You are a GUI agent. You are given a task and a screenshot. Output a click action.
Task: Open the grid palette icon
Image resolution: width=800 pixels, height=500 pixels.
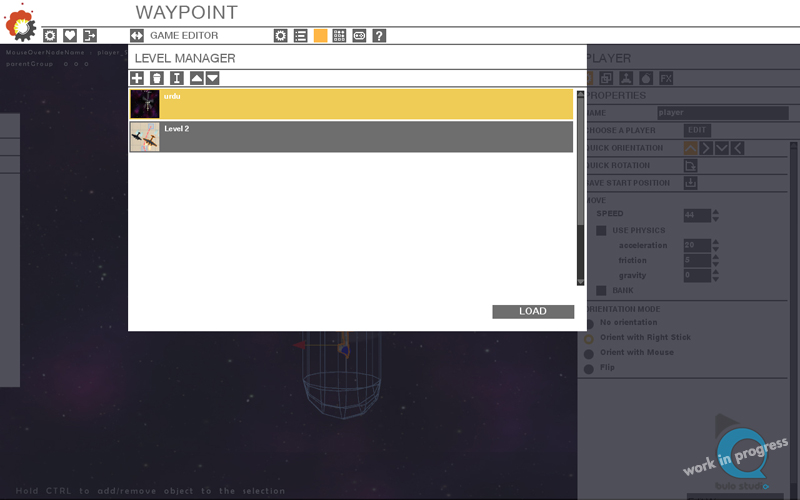(339, 36)
